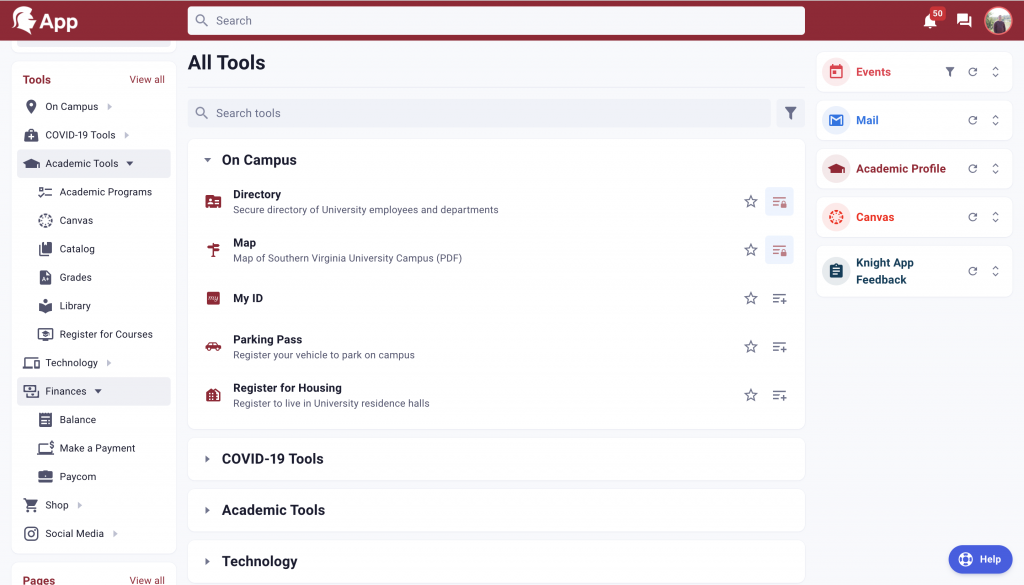Open Catalog in sidebar
The height and width of the screenshot is (585, 1024).
pyautogui.click(x=67, y=249)
